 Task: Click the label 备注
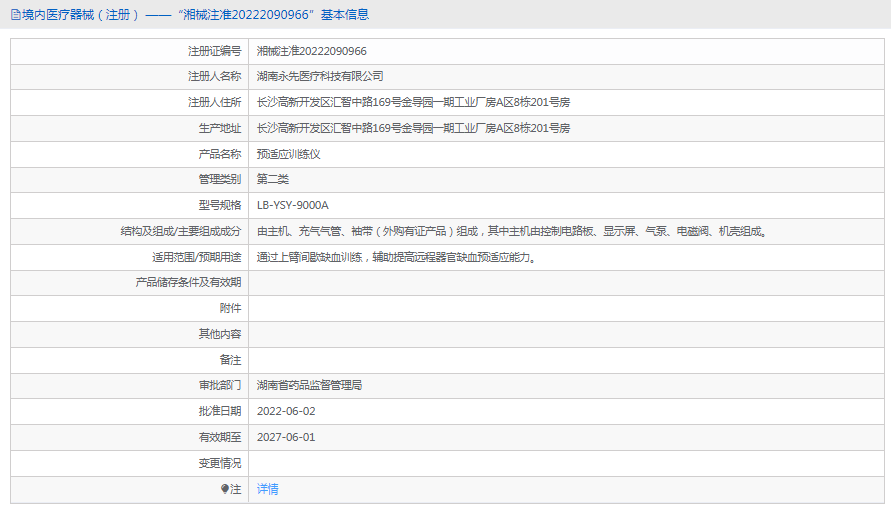tap(230, 360)
